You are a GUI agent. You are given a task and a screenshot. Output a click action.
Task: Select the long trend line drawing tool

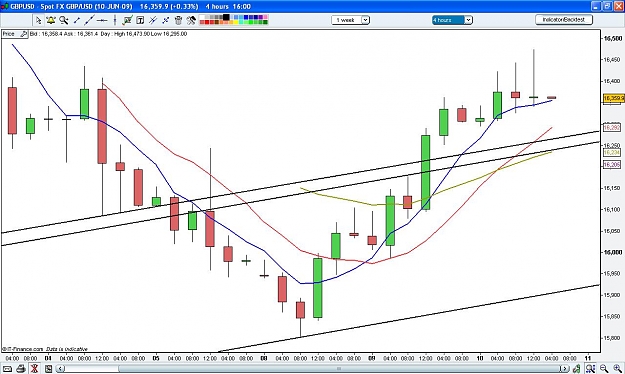(89, 20)
